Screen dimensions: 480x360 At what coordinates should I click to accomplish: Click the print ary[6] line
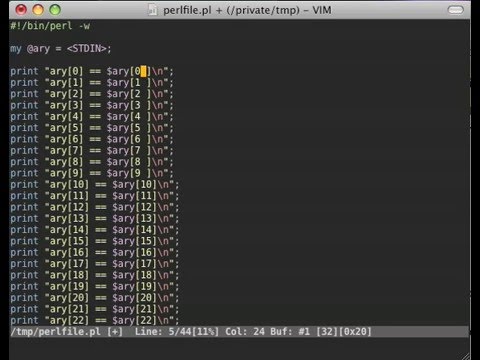pyautogui.click(x=92, y=139)
